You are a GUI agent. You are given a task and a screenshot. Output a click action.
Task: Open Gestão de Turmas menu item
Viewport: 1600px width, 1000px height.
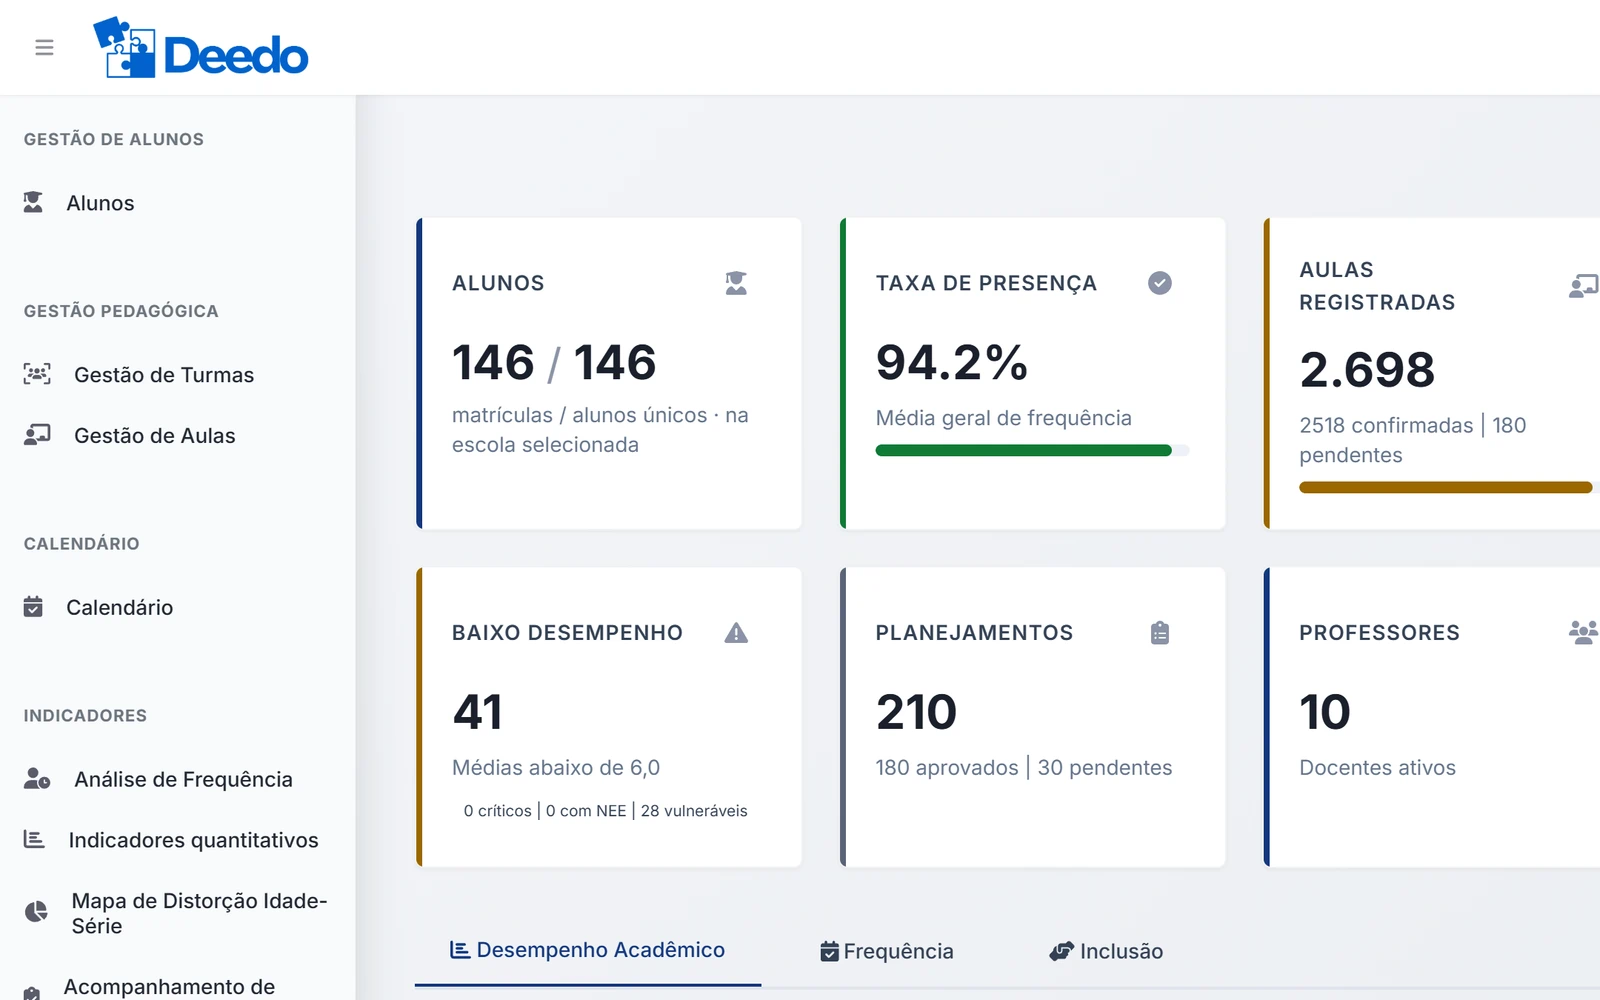point(164,375)
